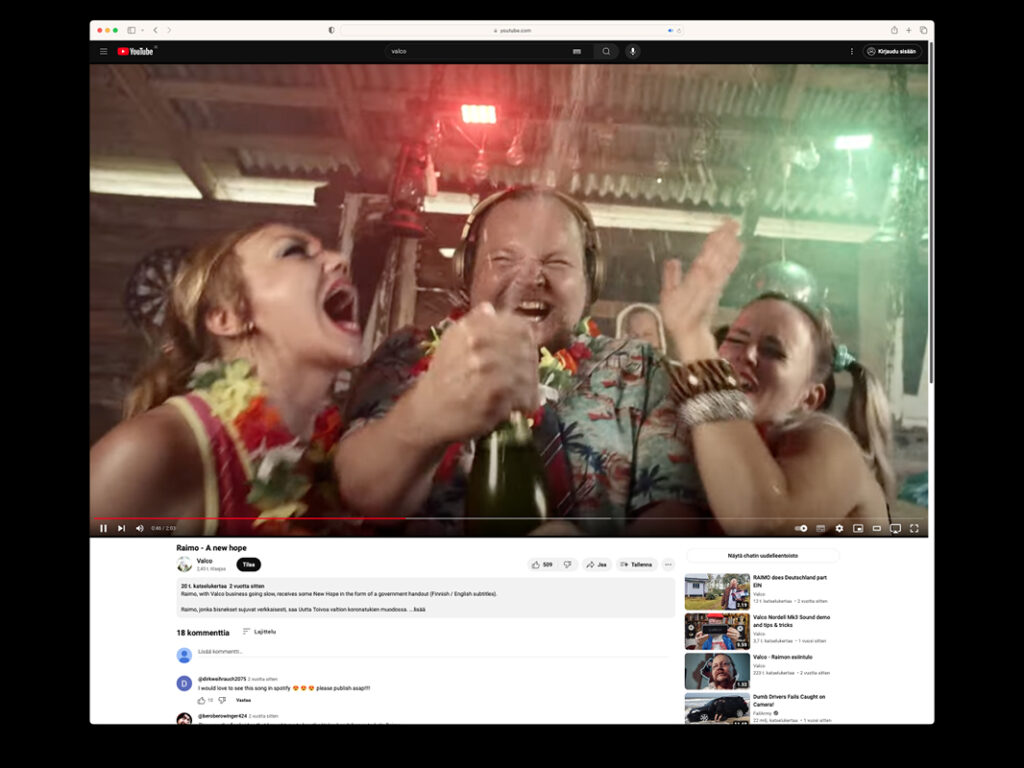Open the @dirkweihrauch2075 username link
Screen dimensions: 1024x768
point(222,679)
